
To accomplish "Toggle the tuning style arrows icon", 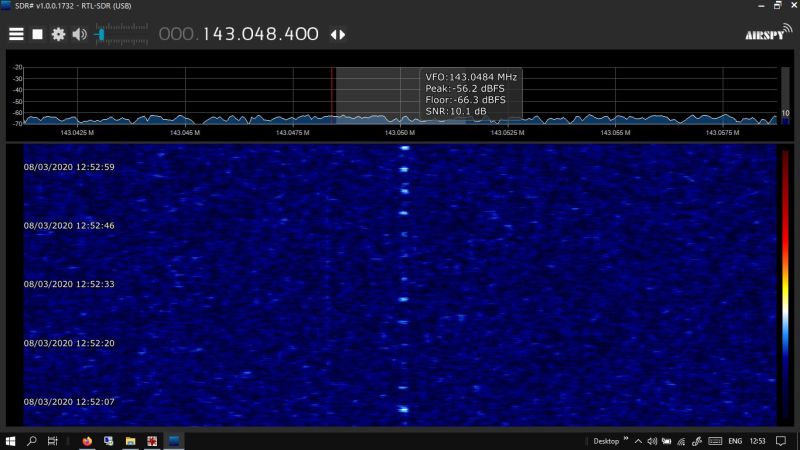I will coord(338,35).
